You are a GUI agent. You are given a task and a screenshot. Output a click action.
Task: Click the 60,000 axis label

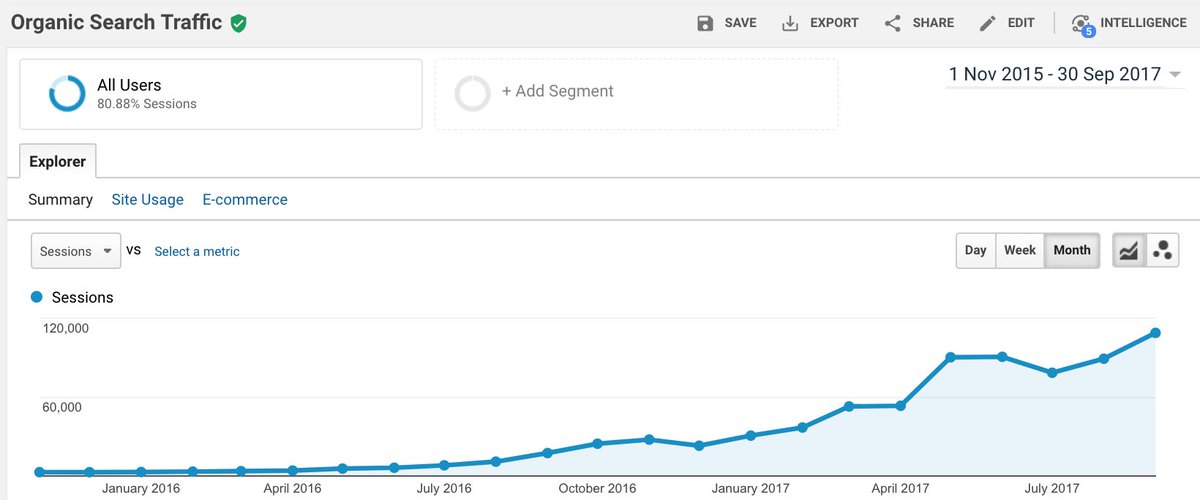pos(62,407)
